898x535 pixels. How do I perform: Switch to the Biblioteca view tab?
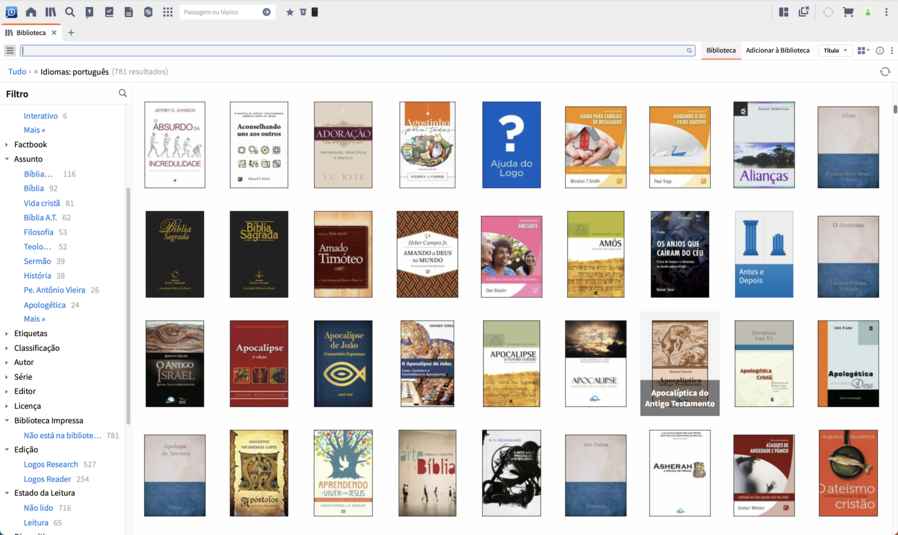pos(720,50)
